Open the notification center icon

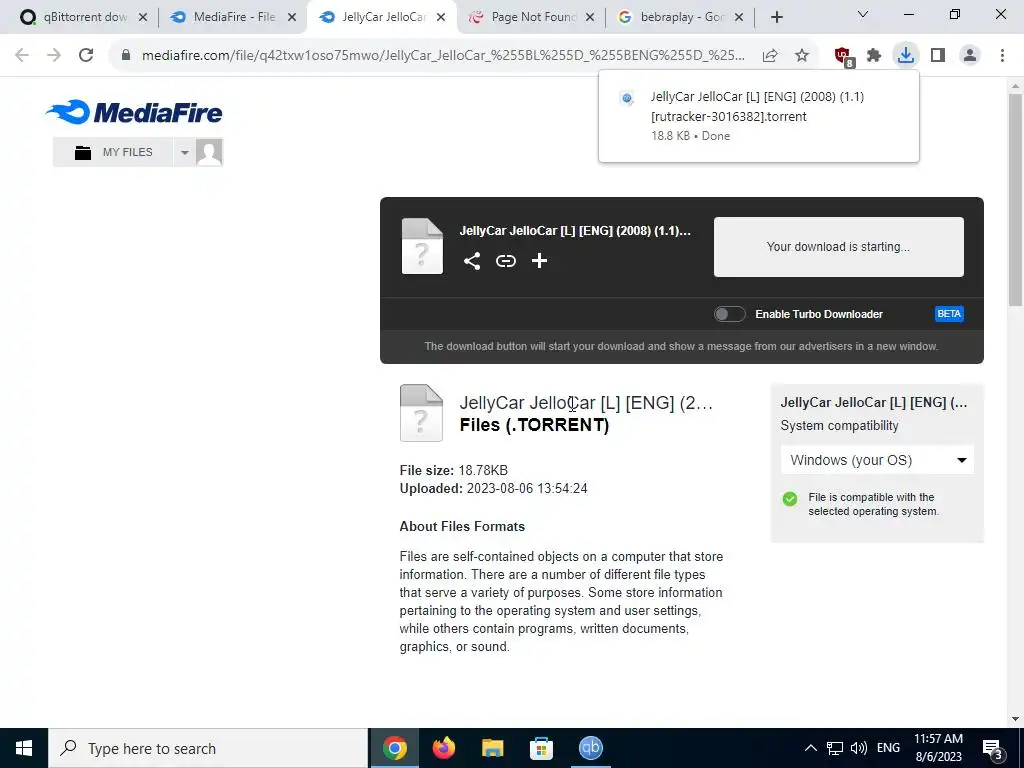click(x=993, y=748)
